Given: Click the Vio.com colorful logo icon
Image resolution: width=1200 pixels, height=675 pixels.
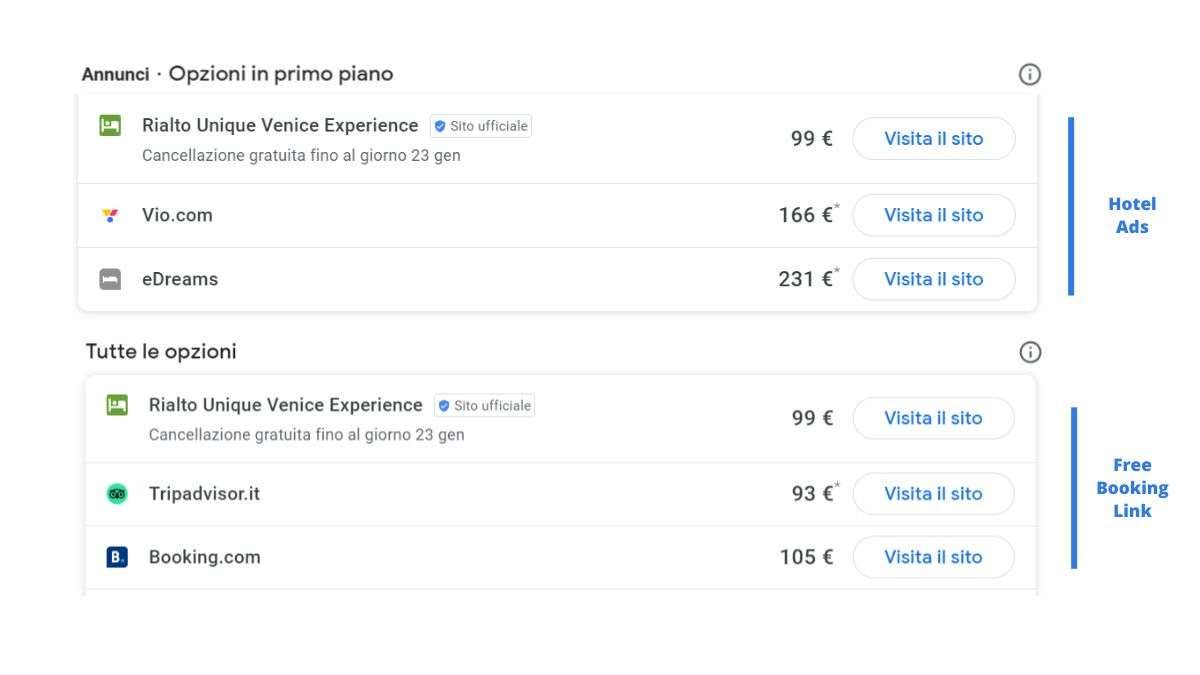Looking at the screenshot, I should [110, 215].
